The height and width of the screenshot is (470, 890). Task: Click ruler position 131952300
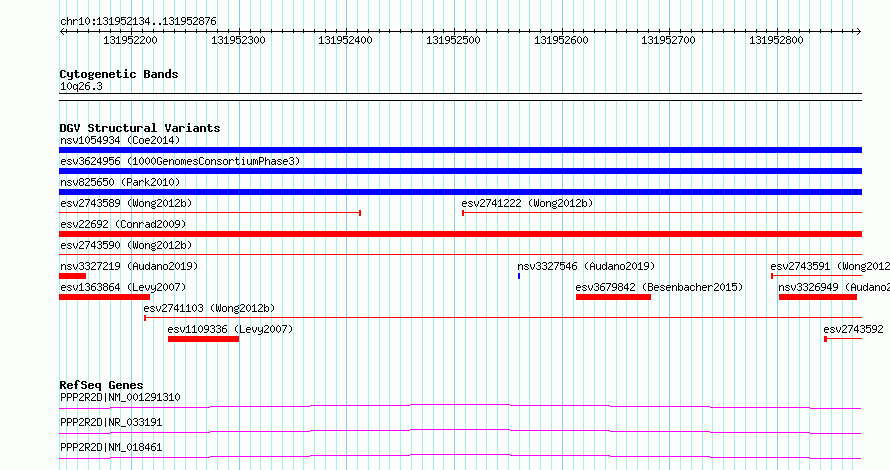point(238,40)
